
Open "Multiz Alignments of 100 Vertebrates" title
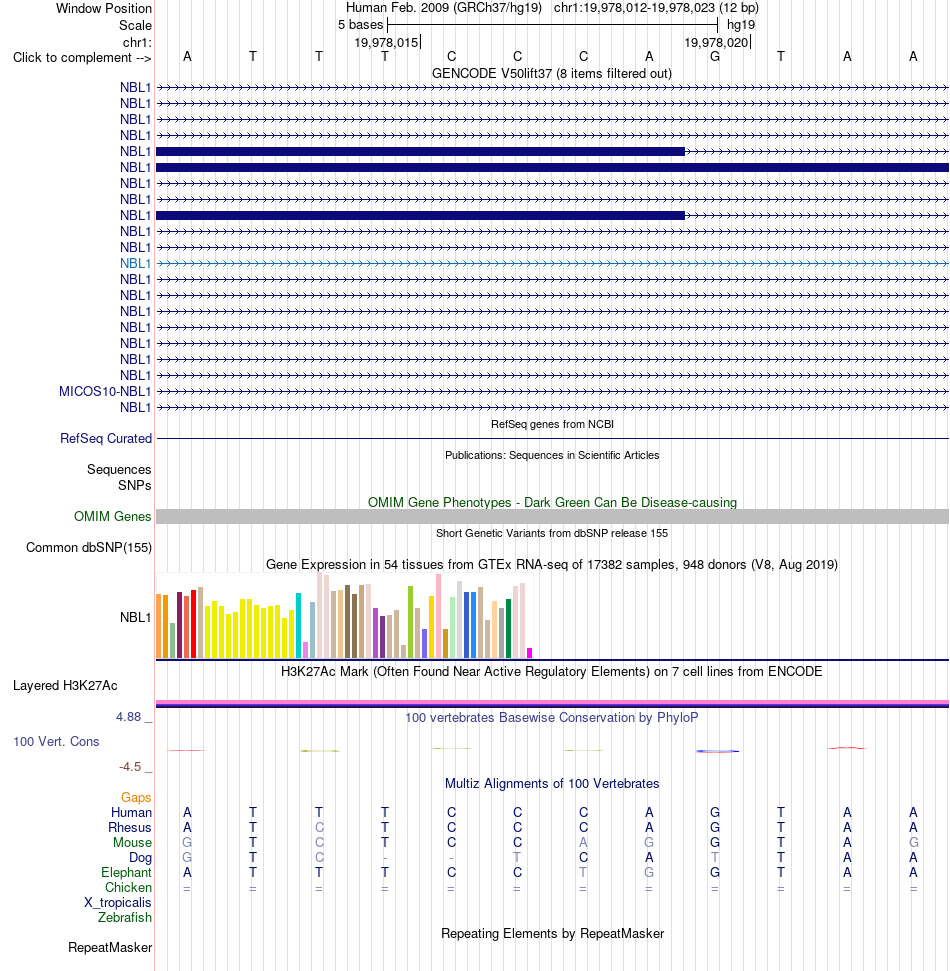pos(552,783)
